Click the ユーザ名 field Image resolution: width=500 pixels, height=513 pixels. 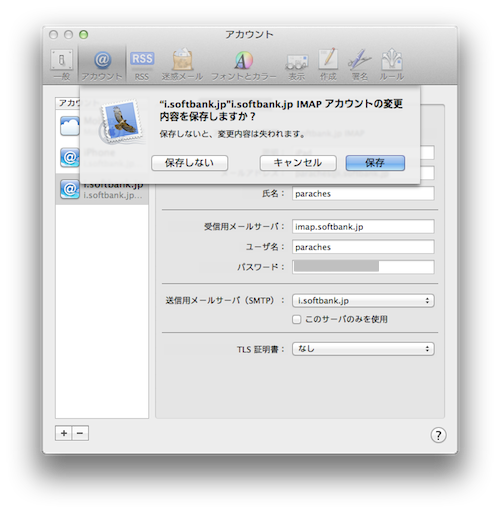pos(363,247)
